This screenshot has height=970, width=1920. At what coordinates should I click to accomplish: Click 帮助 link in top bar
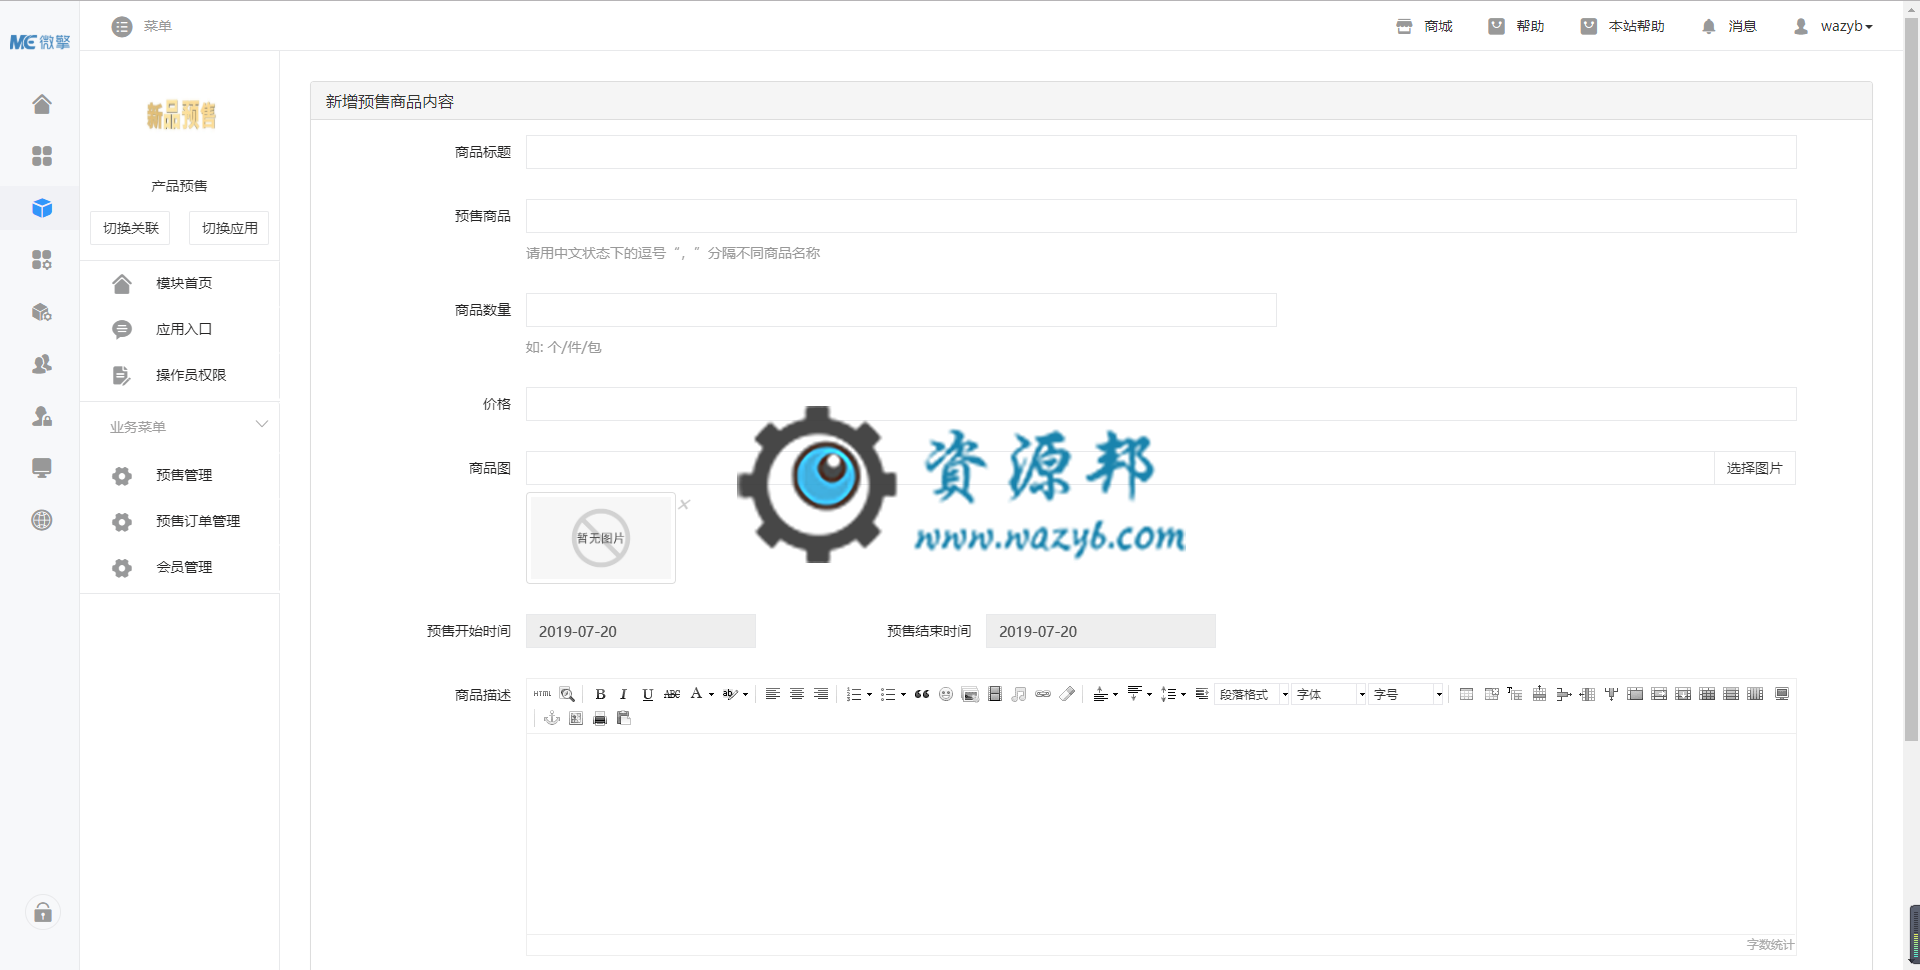point(1516,26)
